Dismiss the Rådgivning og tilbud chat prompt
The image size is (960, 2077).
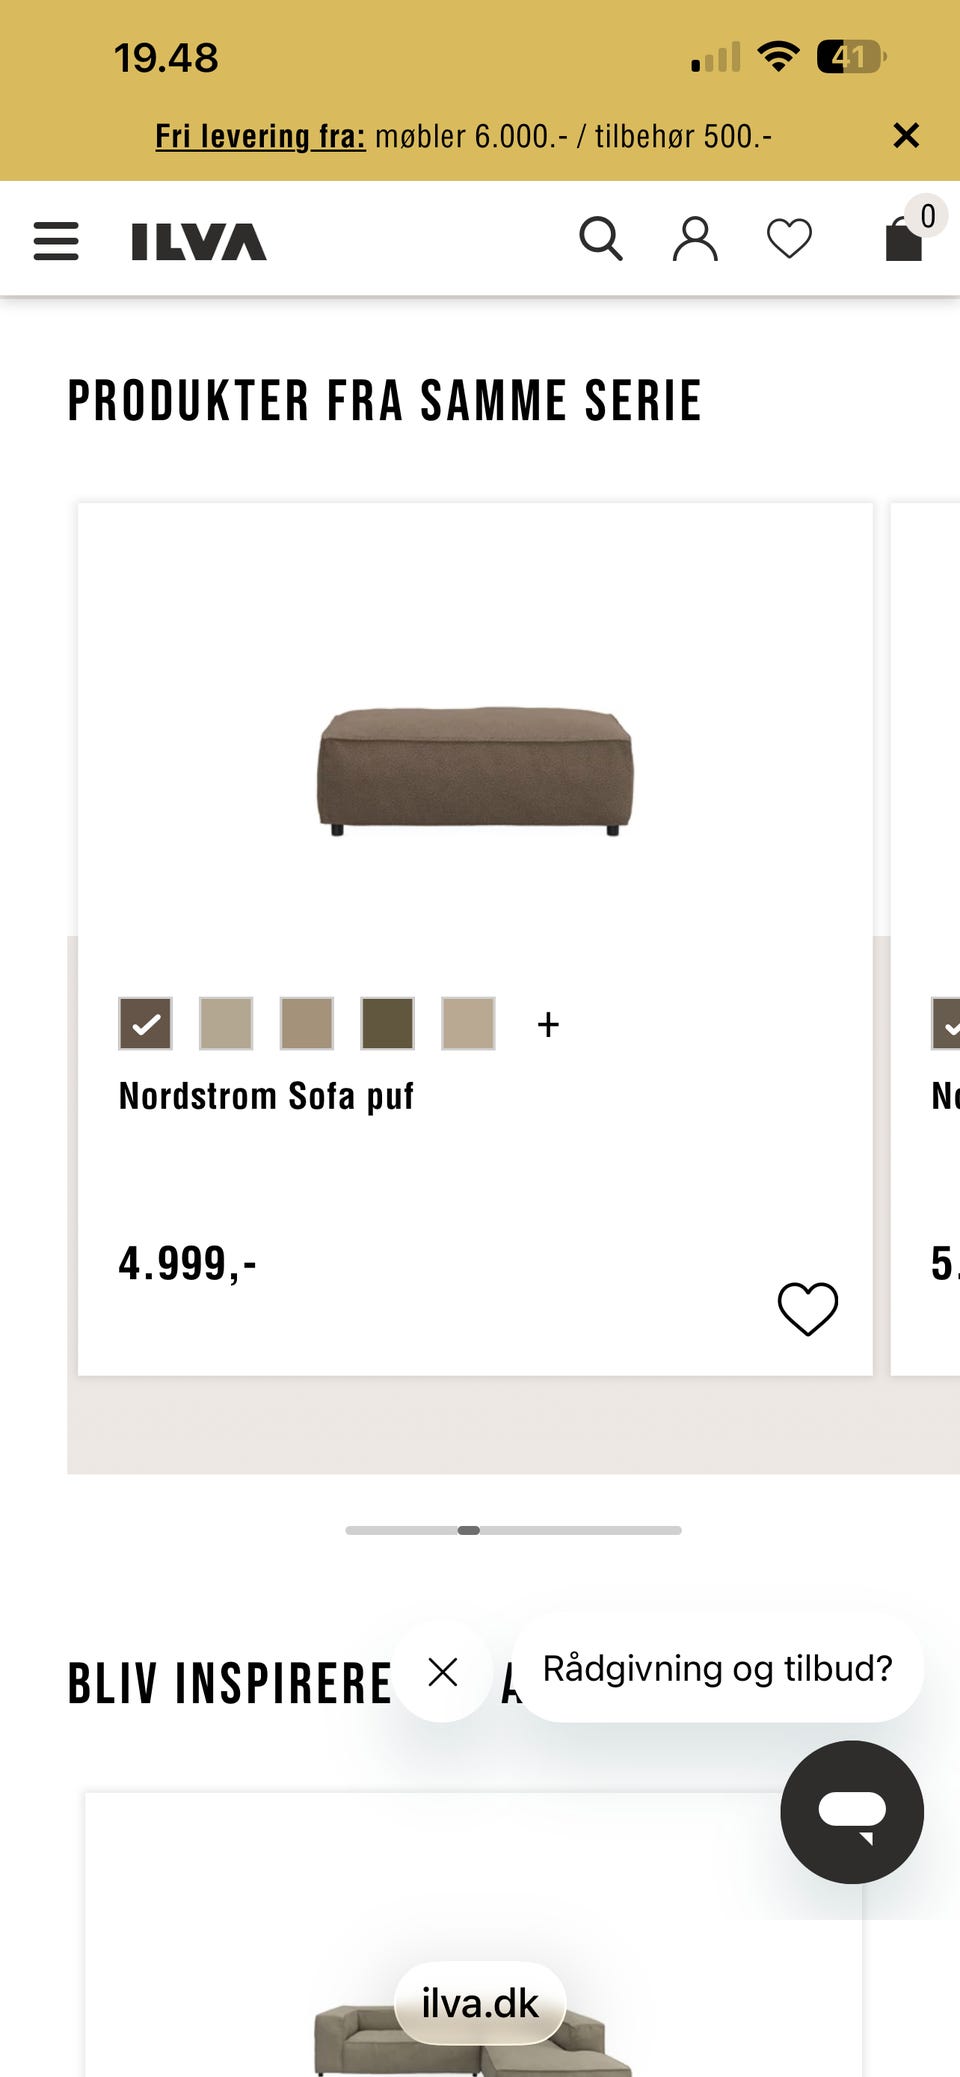tap(441, 1670)
